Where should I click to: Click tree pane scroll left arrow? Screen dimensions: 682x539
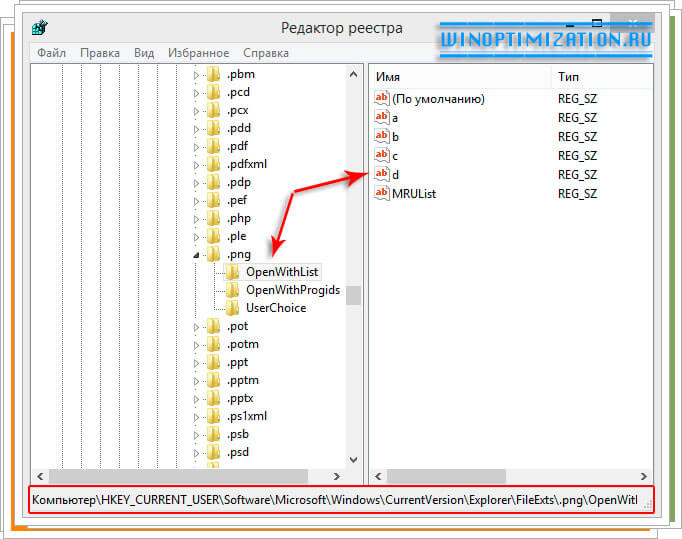tap(40, 476)
